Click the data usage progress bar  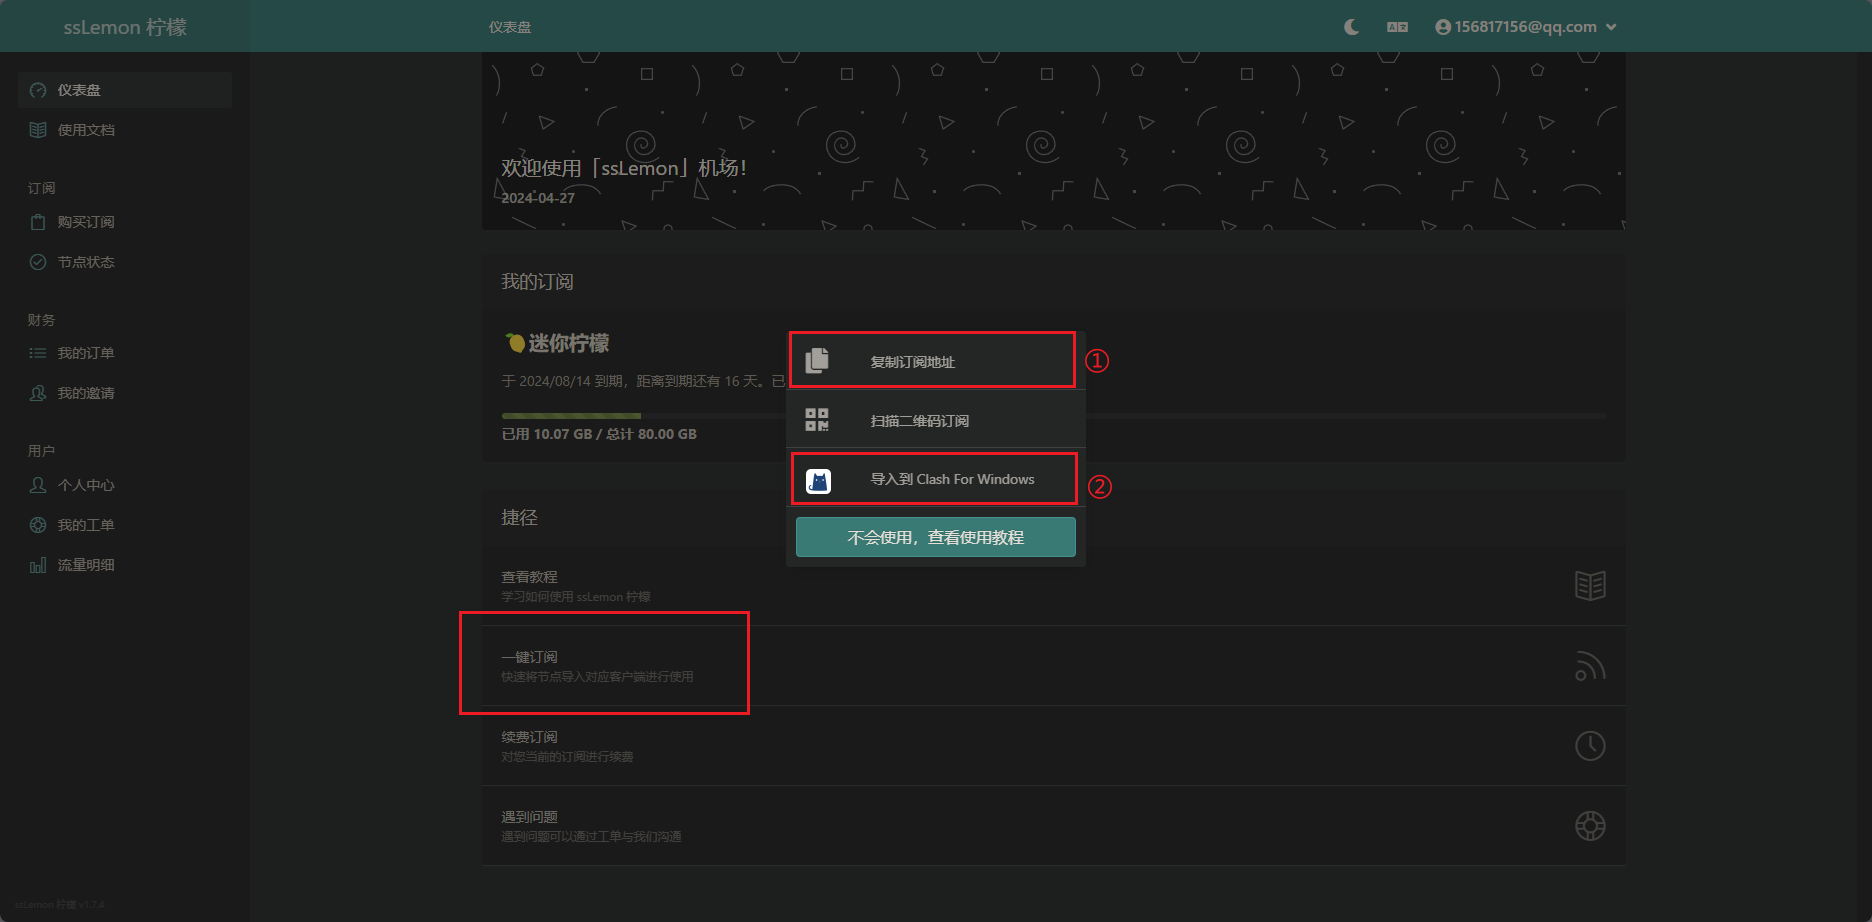tap(1054, 415)
